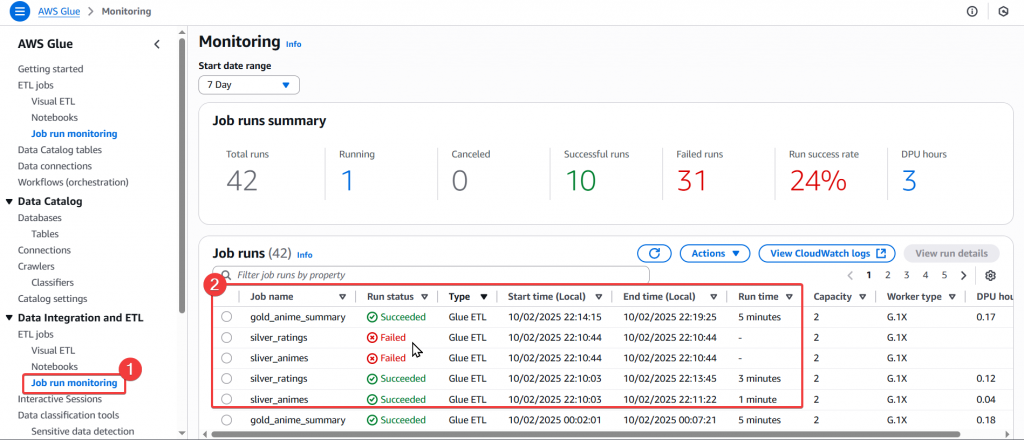Image resolution: width=1024 pixels, height=440 pixels.
Task: Click View CloudWatch logs button
Action: click(827, 253)
